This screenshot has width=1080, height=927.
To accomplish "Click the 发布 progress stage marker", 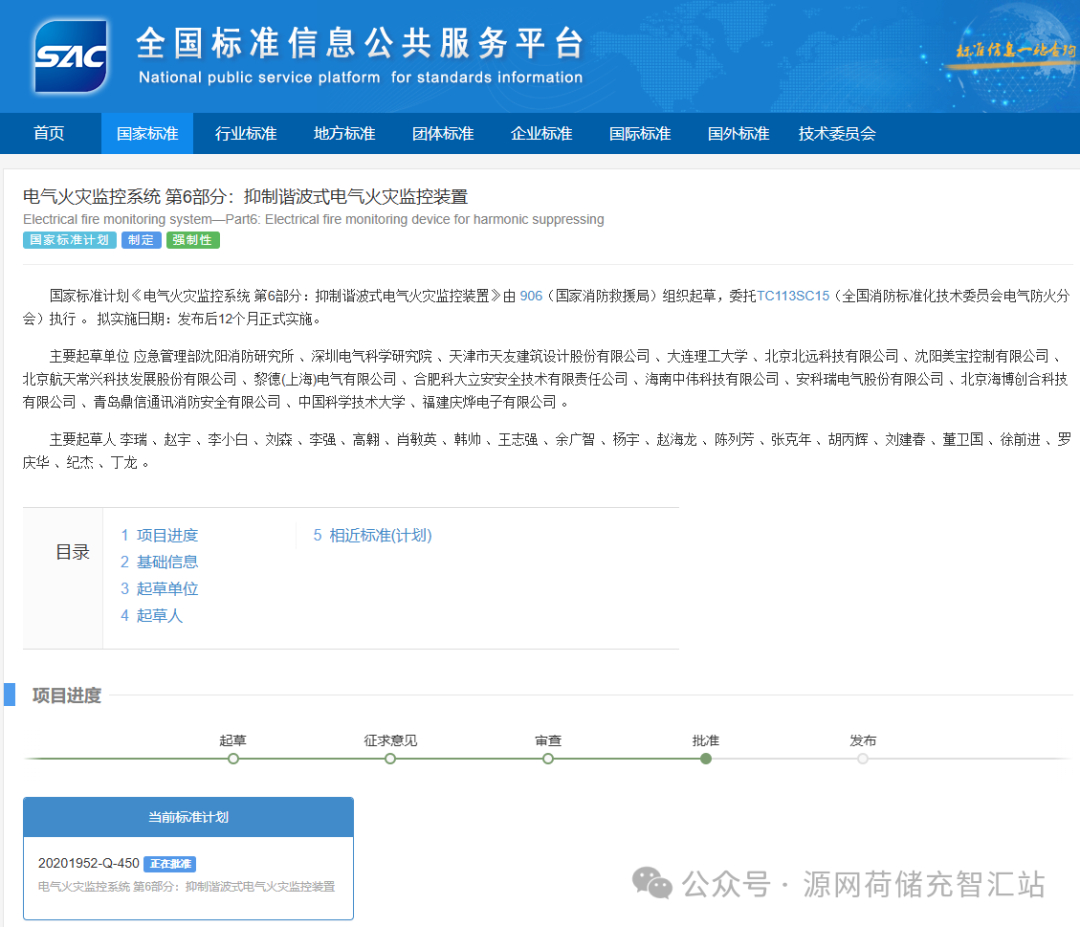I will (863, 759).
